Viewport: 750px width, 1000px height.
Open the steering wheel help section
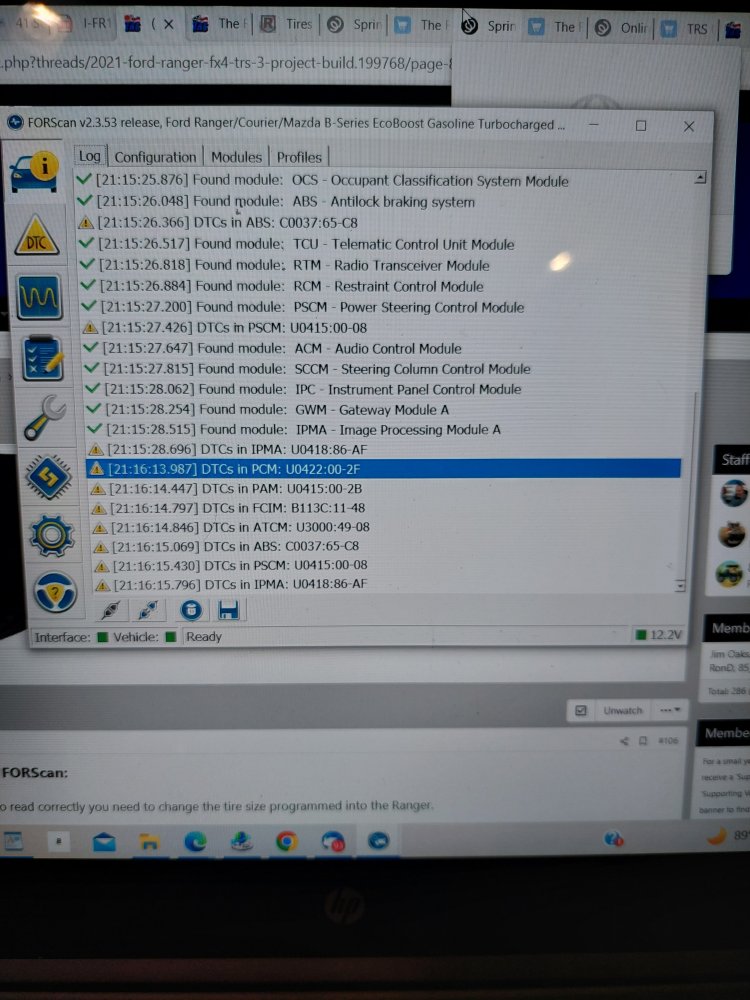pyautogui.click(x=55, y=593)
